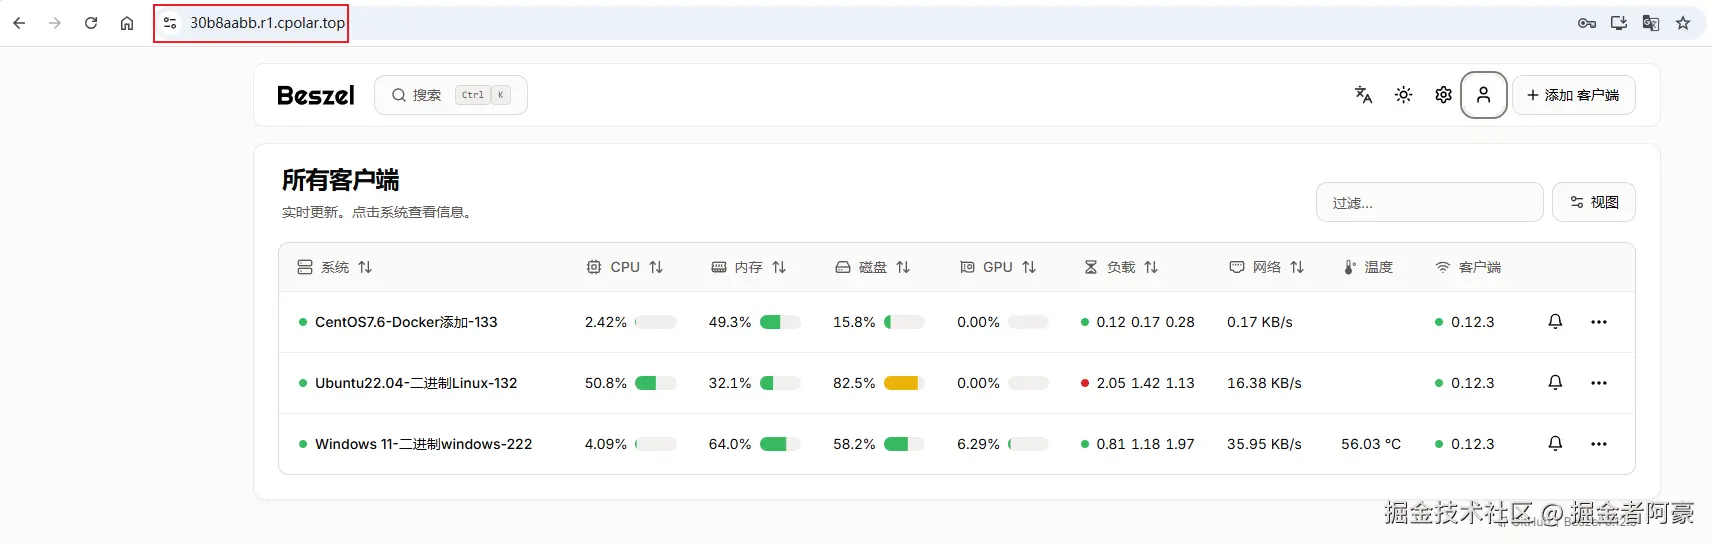Open CentOS7.6-Docker添加-133 system
1712x544 pixels.
pyautogui.click(x=406, y=322)
